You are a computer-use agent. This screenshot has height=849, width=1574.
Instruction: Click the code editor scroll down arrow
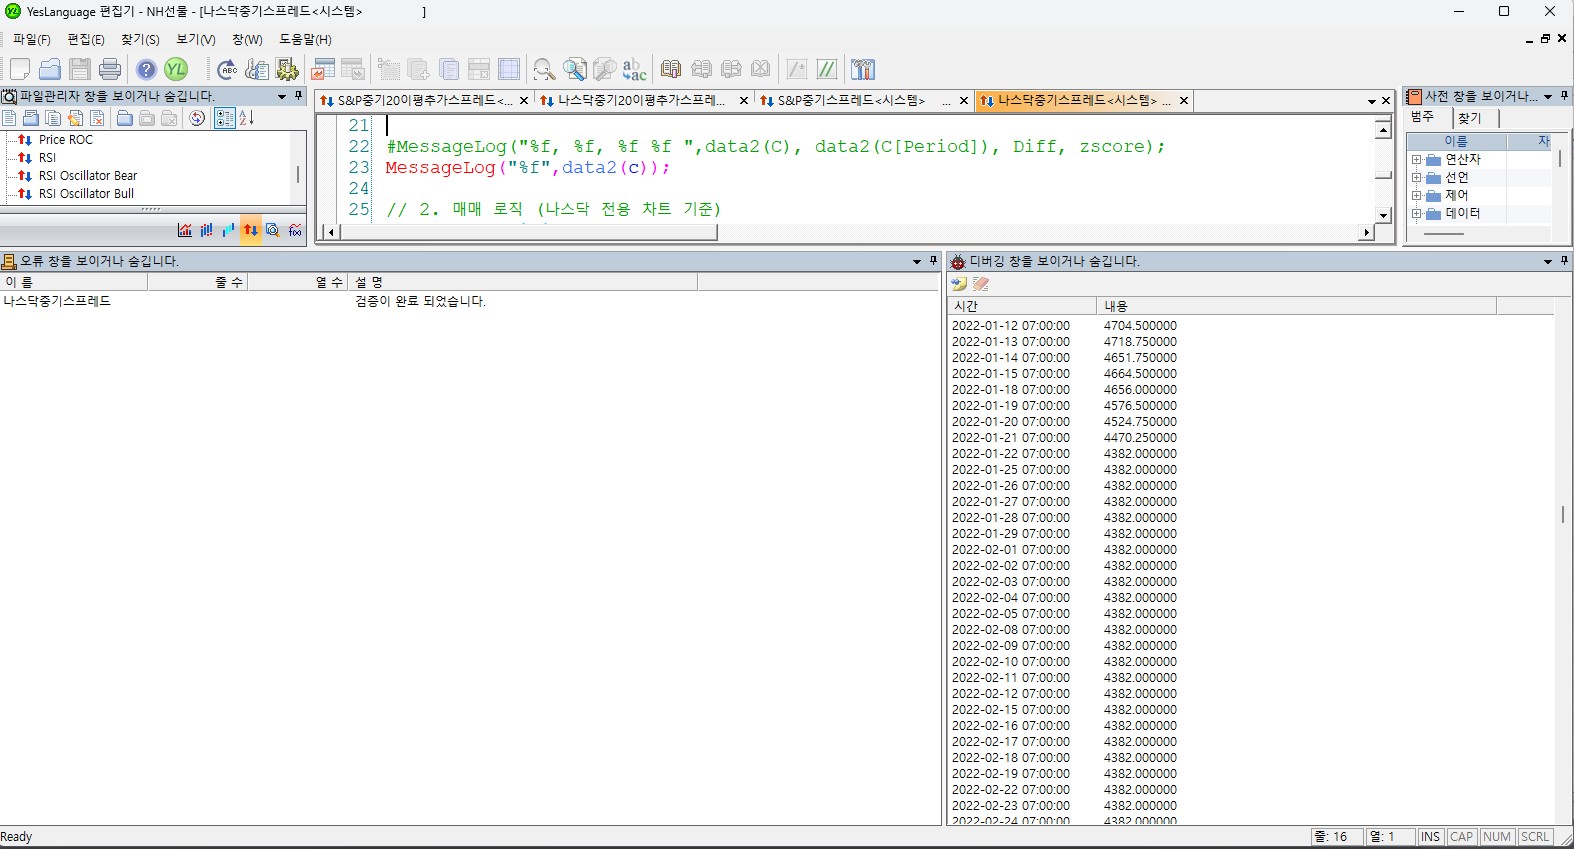[1383, 215]
